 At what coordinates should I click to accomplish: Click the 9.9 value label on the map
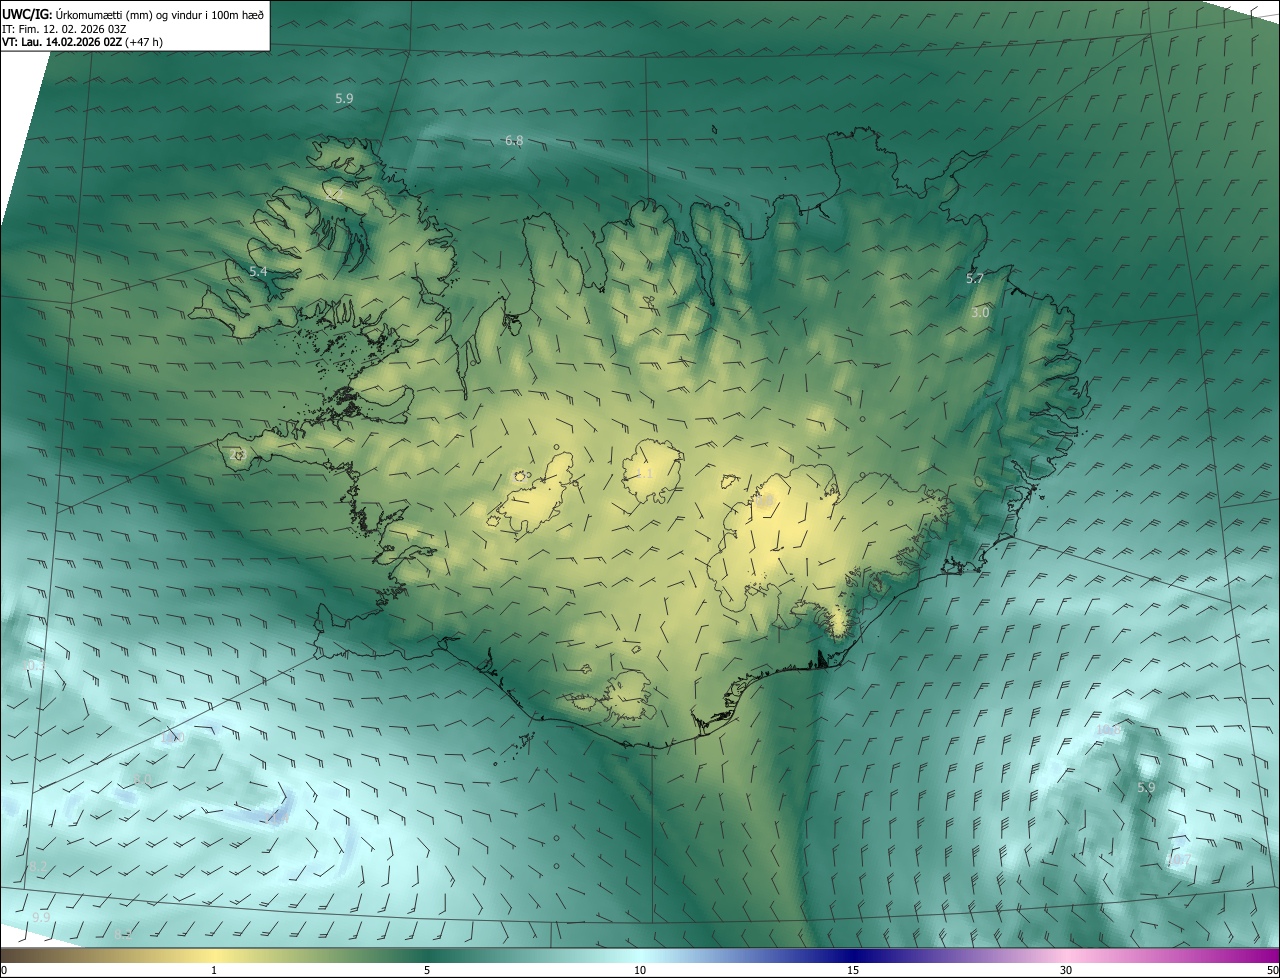click(x=41, y=917)
